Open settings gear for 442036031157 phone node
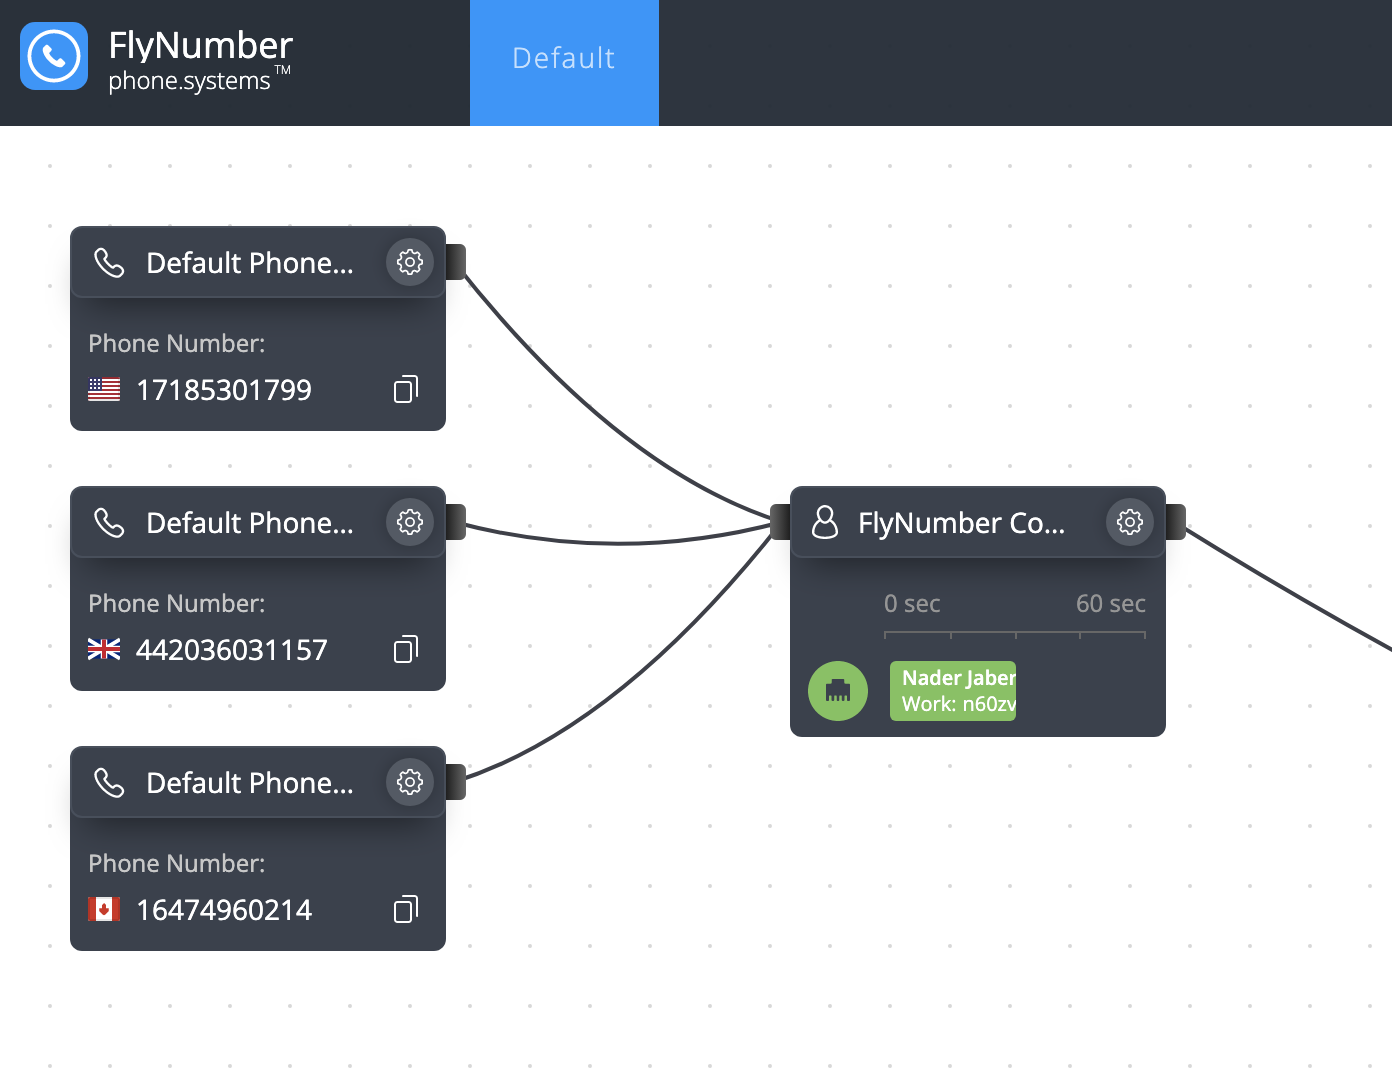1392x1076 pixels. click(410, 522)
